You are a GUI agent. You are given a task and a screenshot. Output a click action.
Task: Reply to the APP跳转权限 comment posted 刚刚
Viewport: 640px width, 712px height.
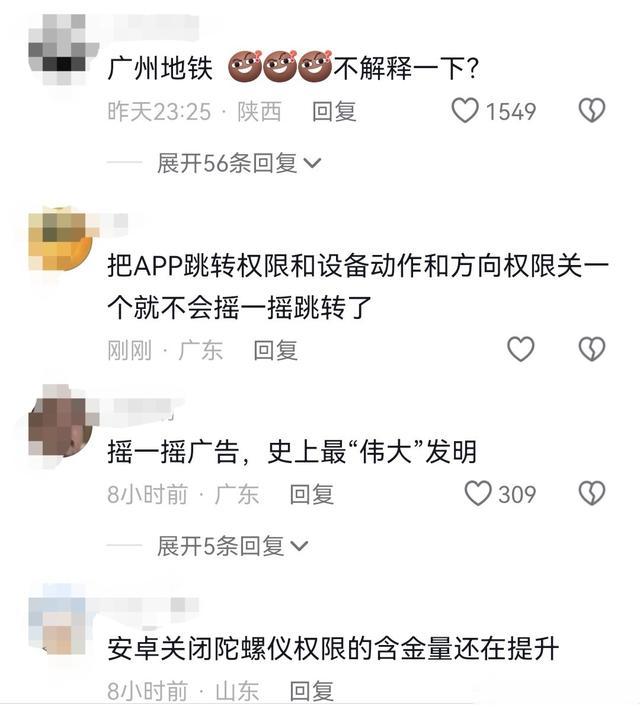(x=276, y=350)
